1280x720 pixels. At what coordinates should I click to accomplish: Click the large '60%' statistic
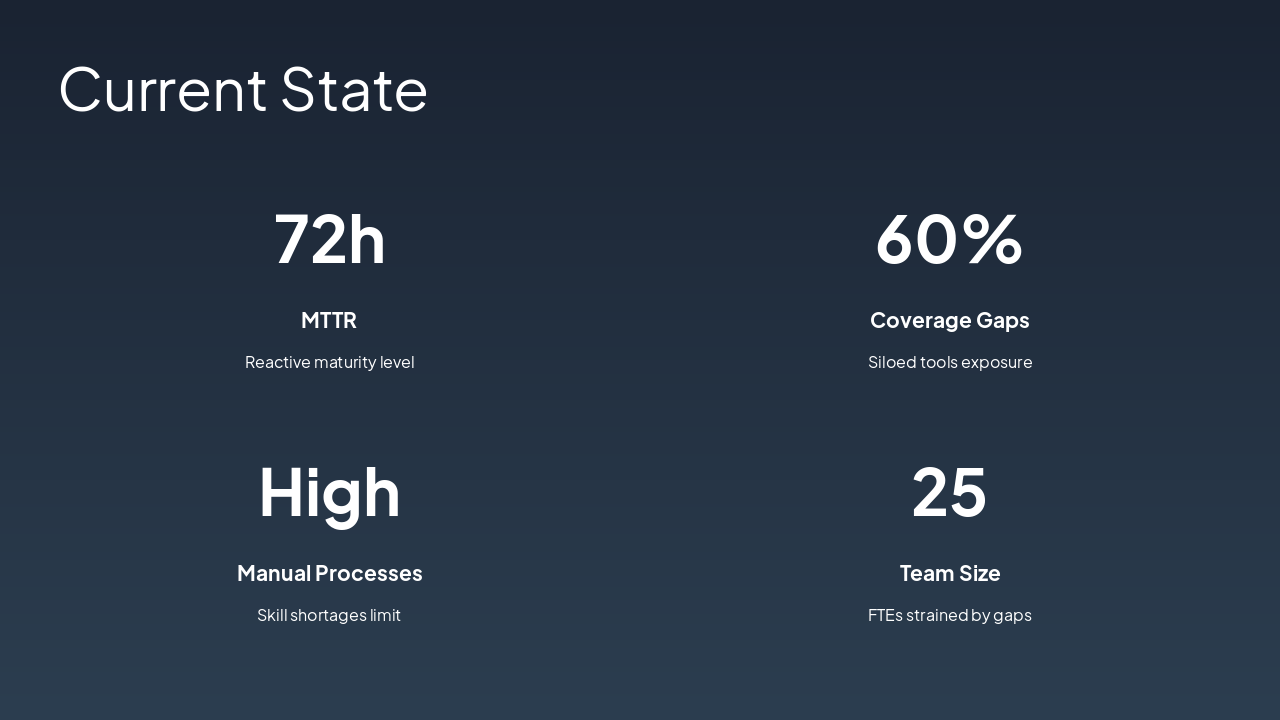[949, 240]
